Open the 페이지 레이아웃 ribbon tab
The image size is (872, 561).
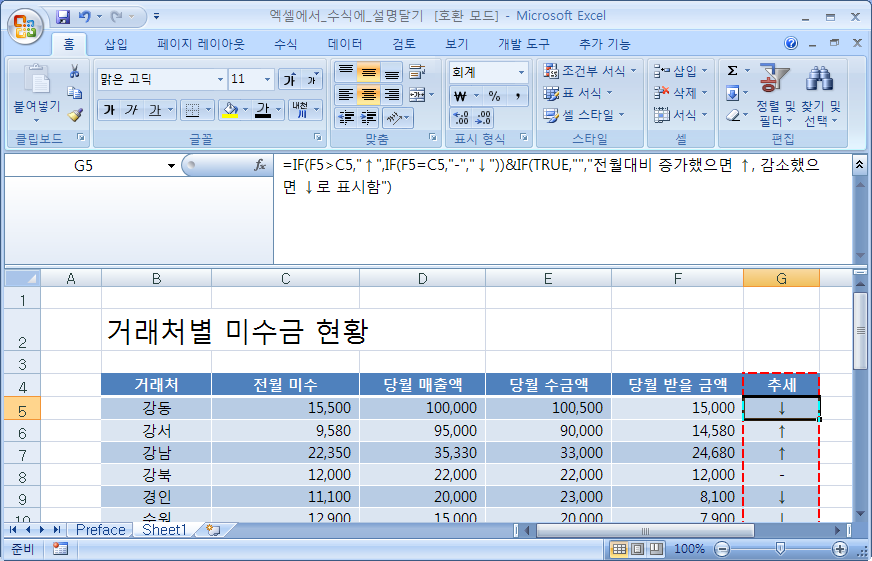(x=200, y=44)
